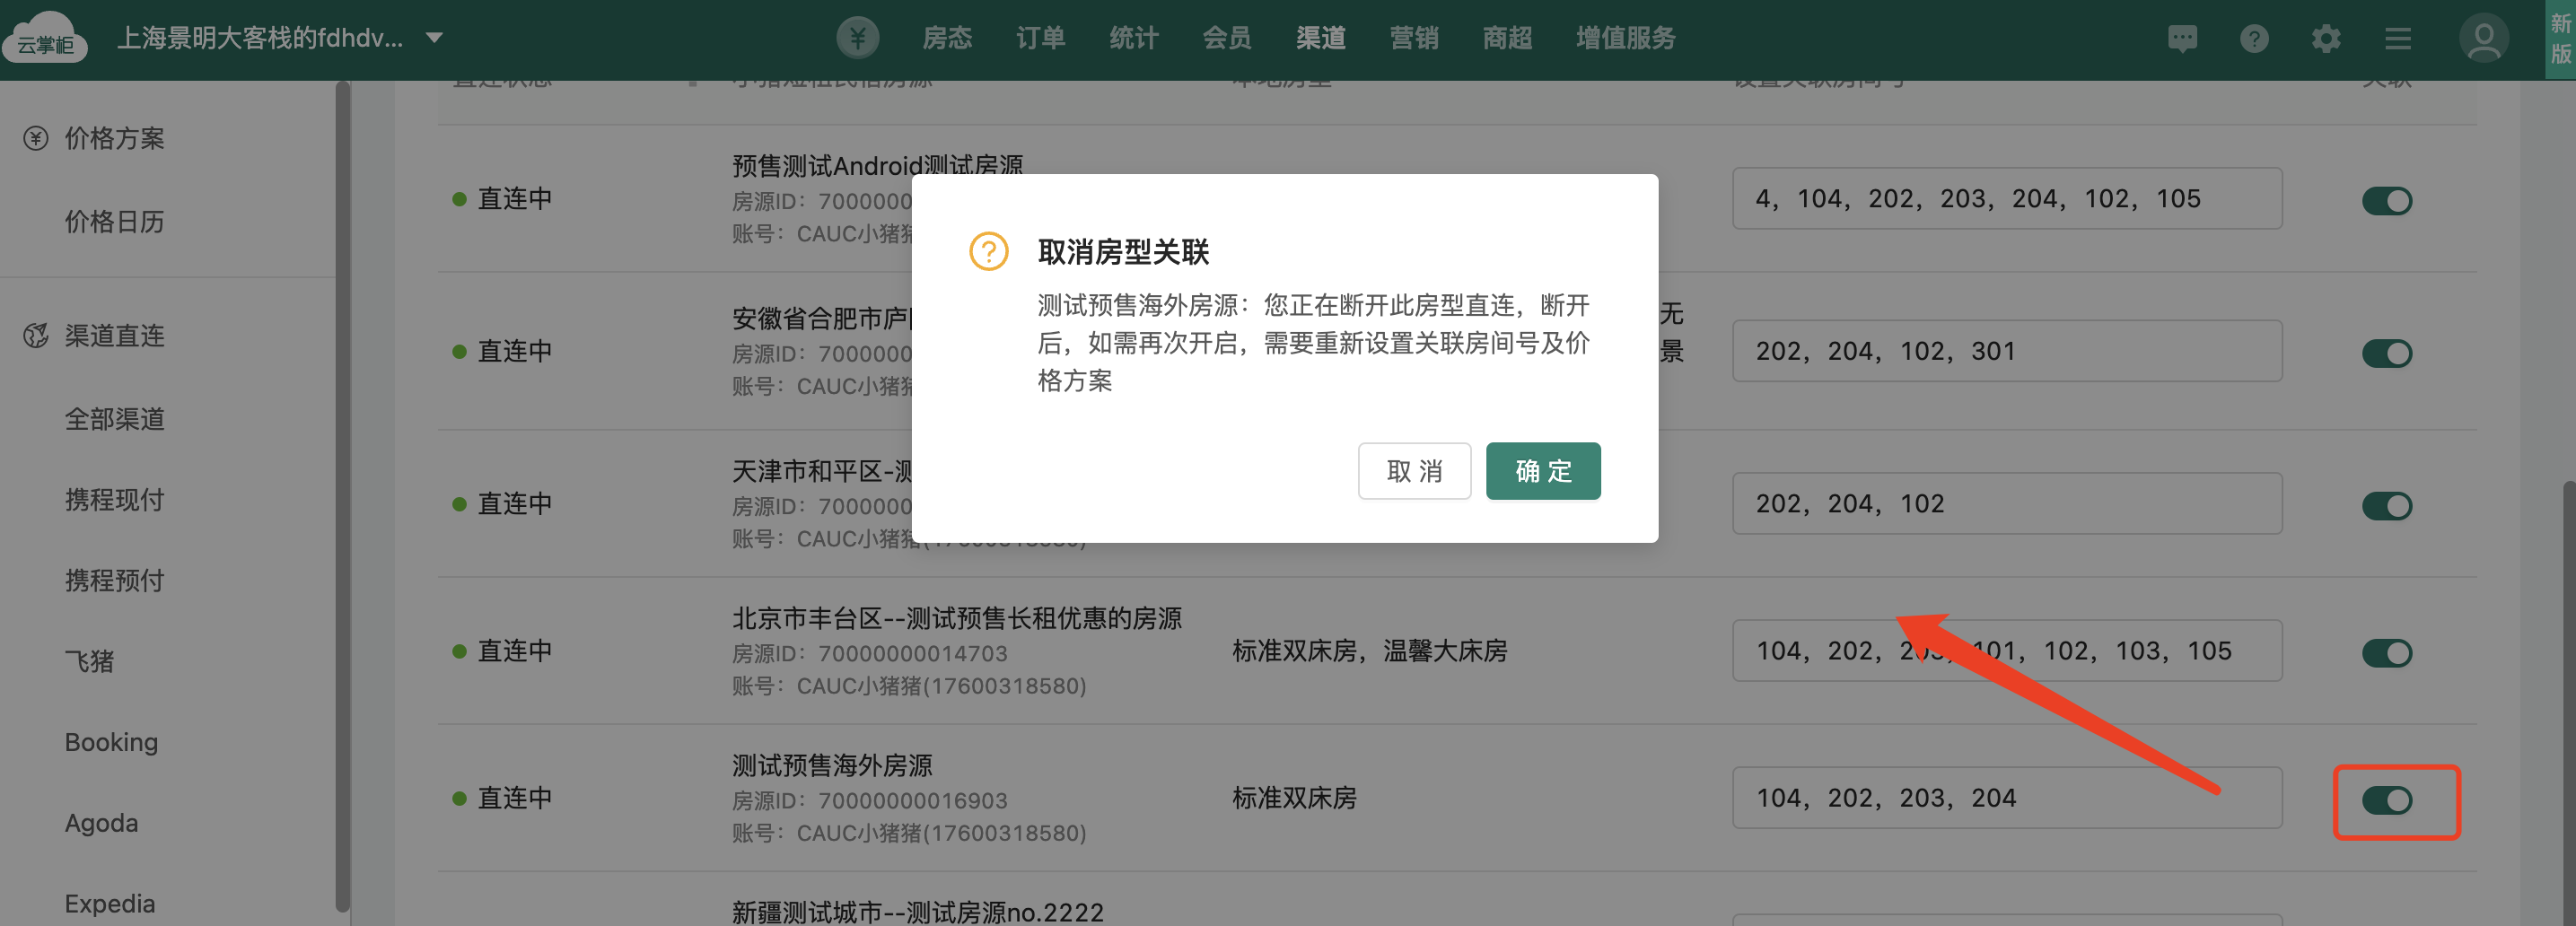Expand the 价格方案 sidebar section
2576x926 pixels.
(x=114, y=138)
